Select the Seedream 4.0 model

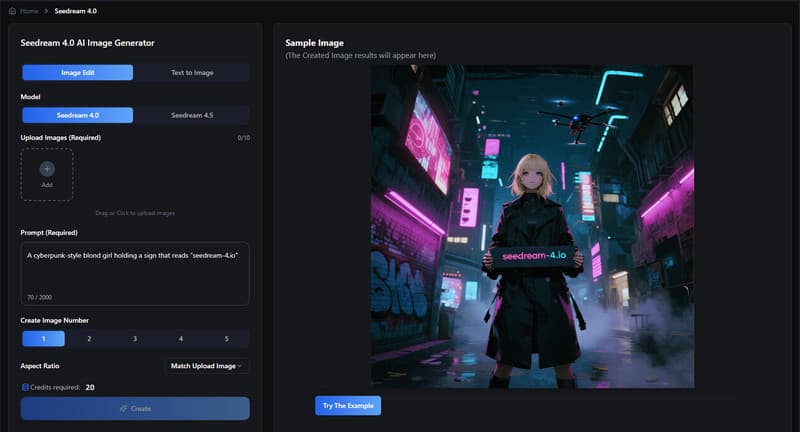[78, 115]
